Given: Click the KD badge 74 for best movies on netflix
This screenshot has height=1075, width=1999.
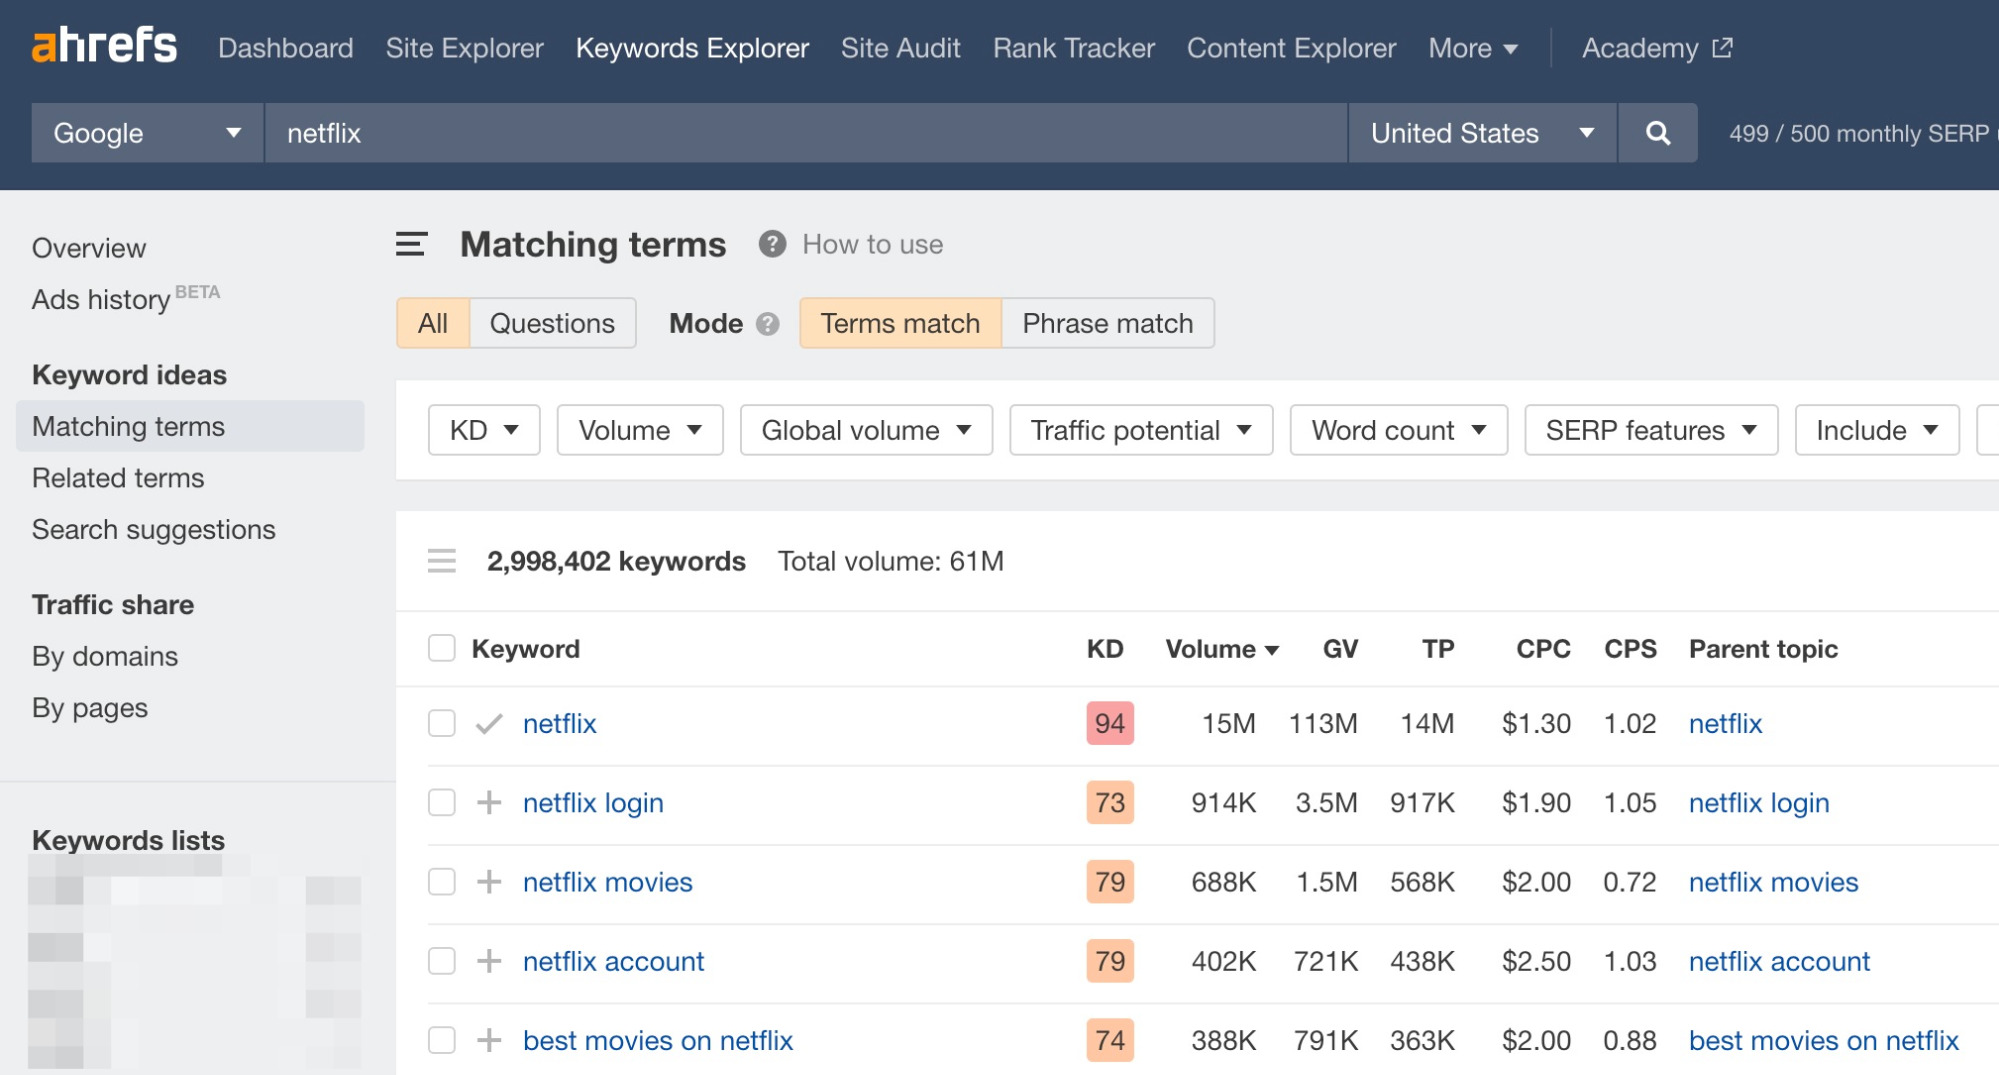Looking at the screenshot, I should click(x=1110, y=1040).
